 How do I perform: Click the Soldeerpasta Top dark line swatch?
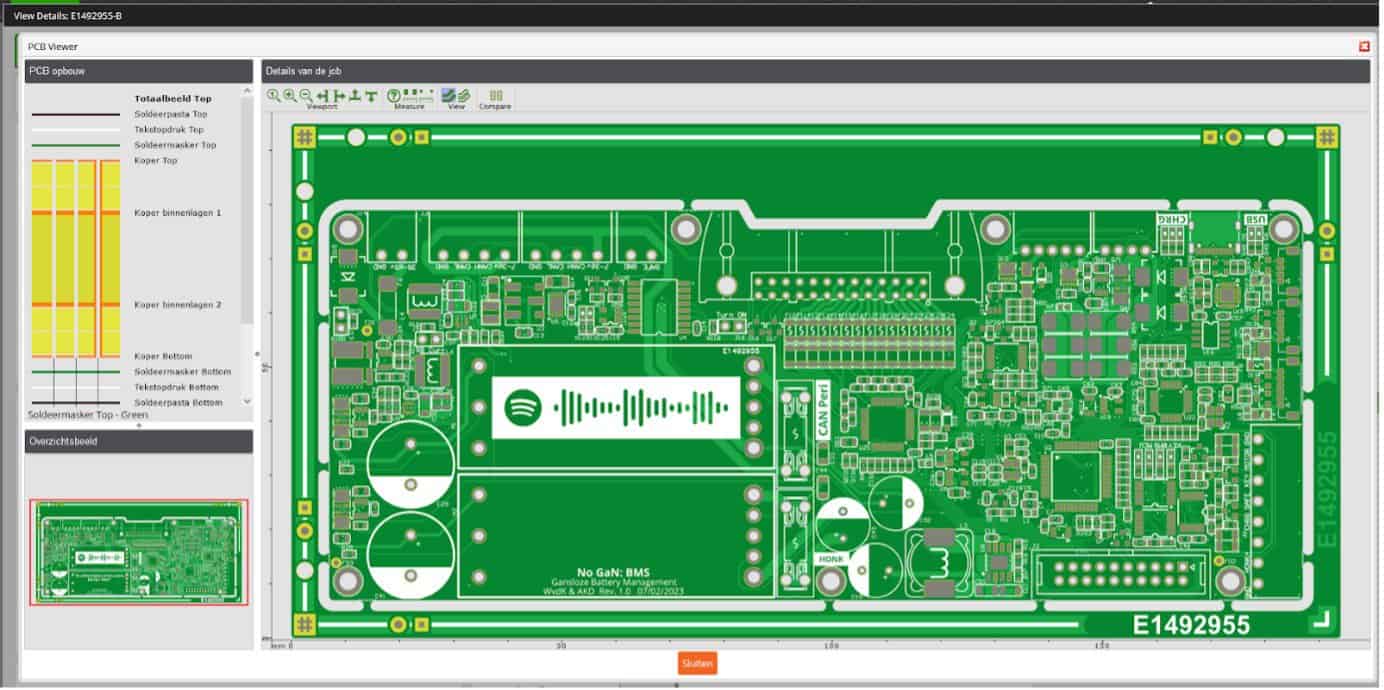(77, 114)
